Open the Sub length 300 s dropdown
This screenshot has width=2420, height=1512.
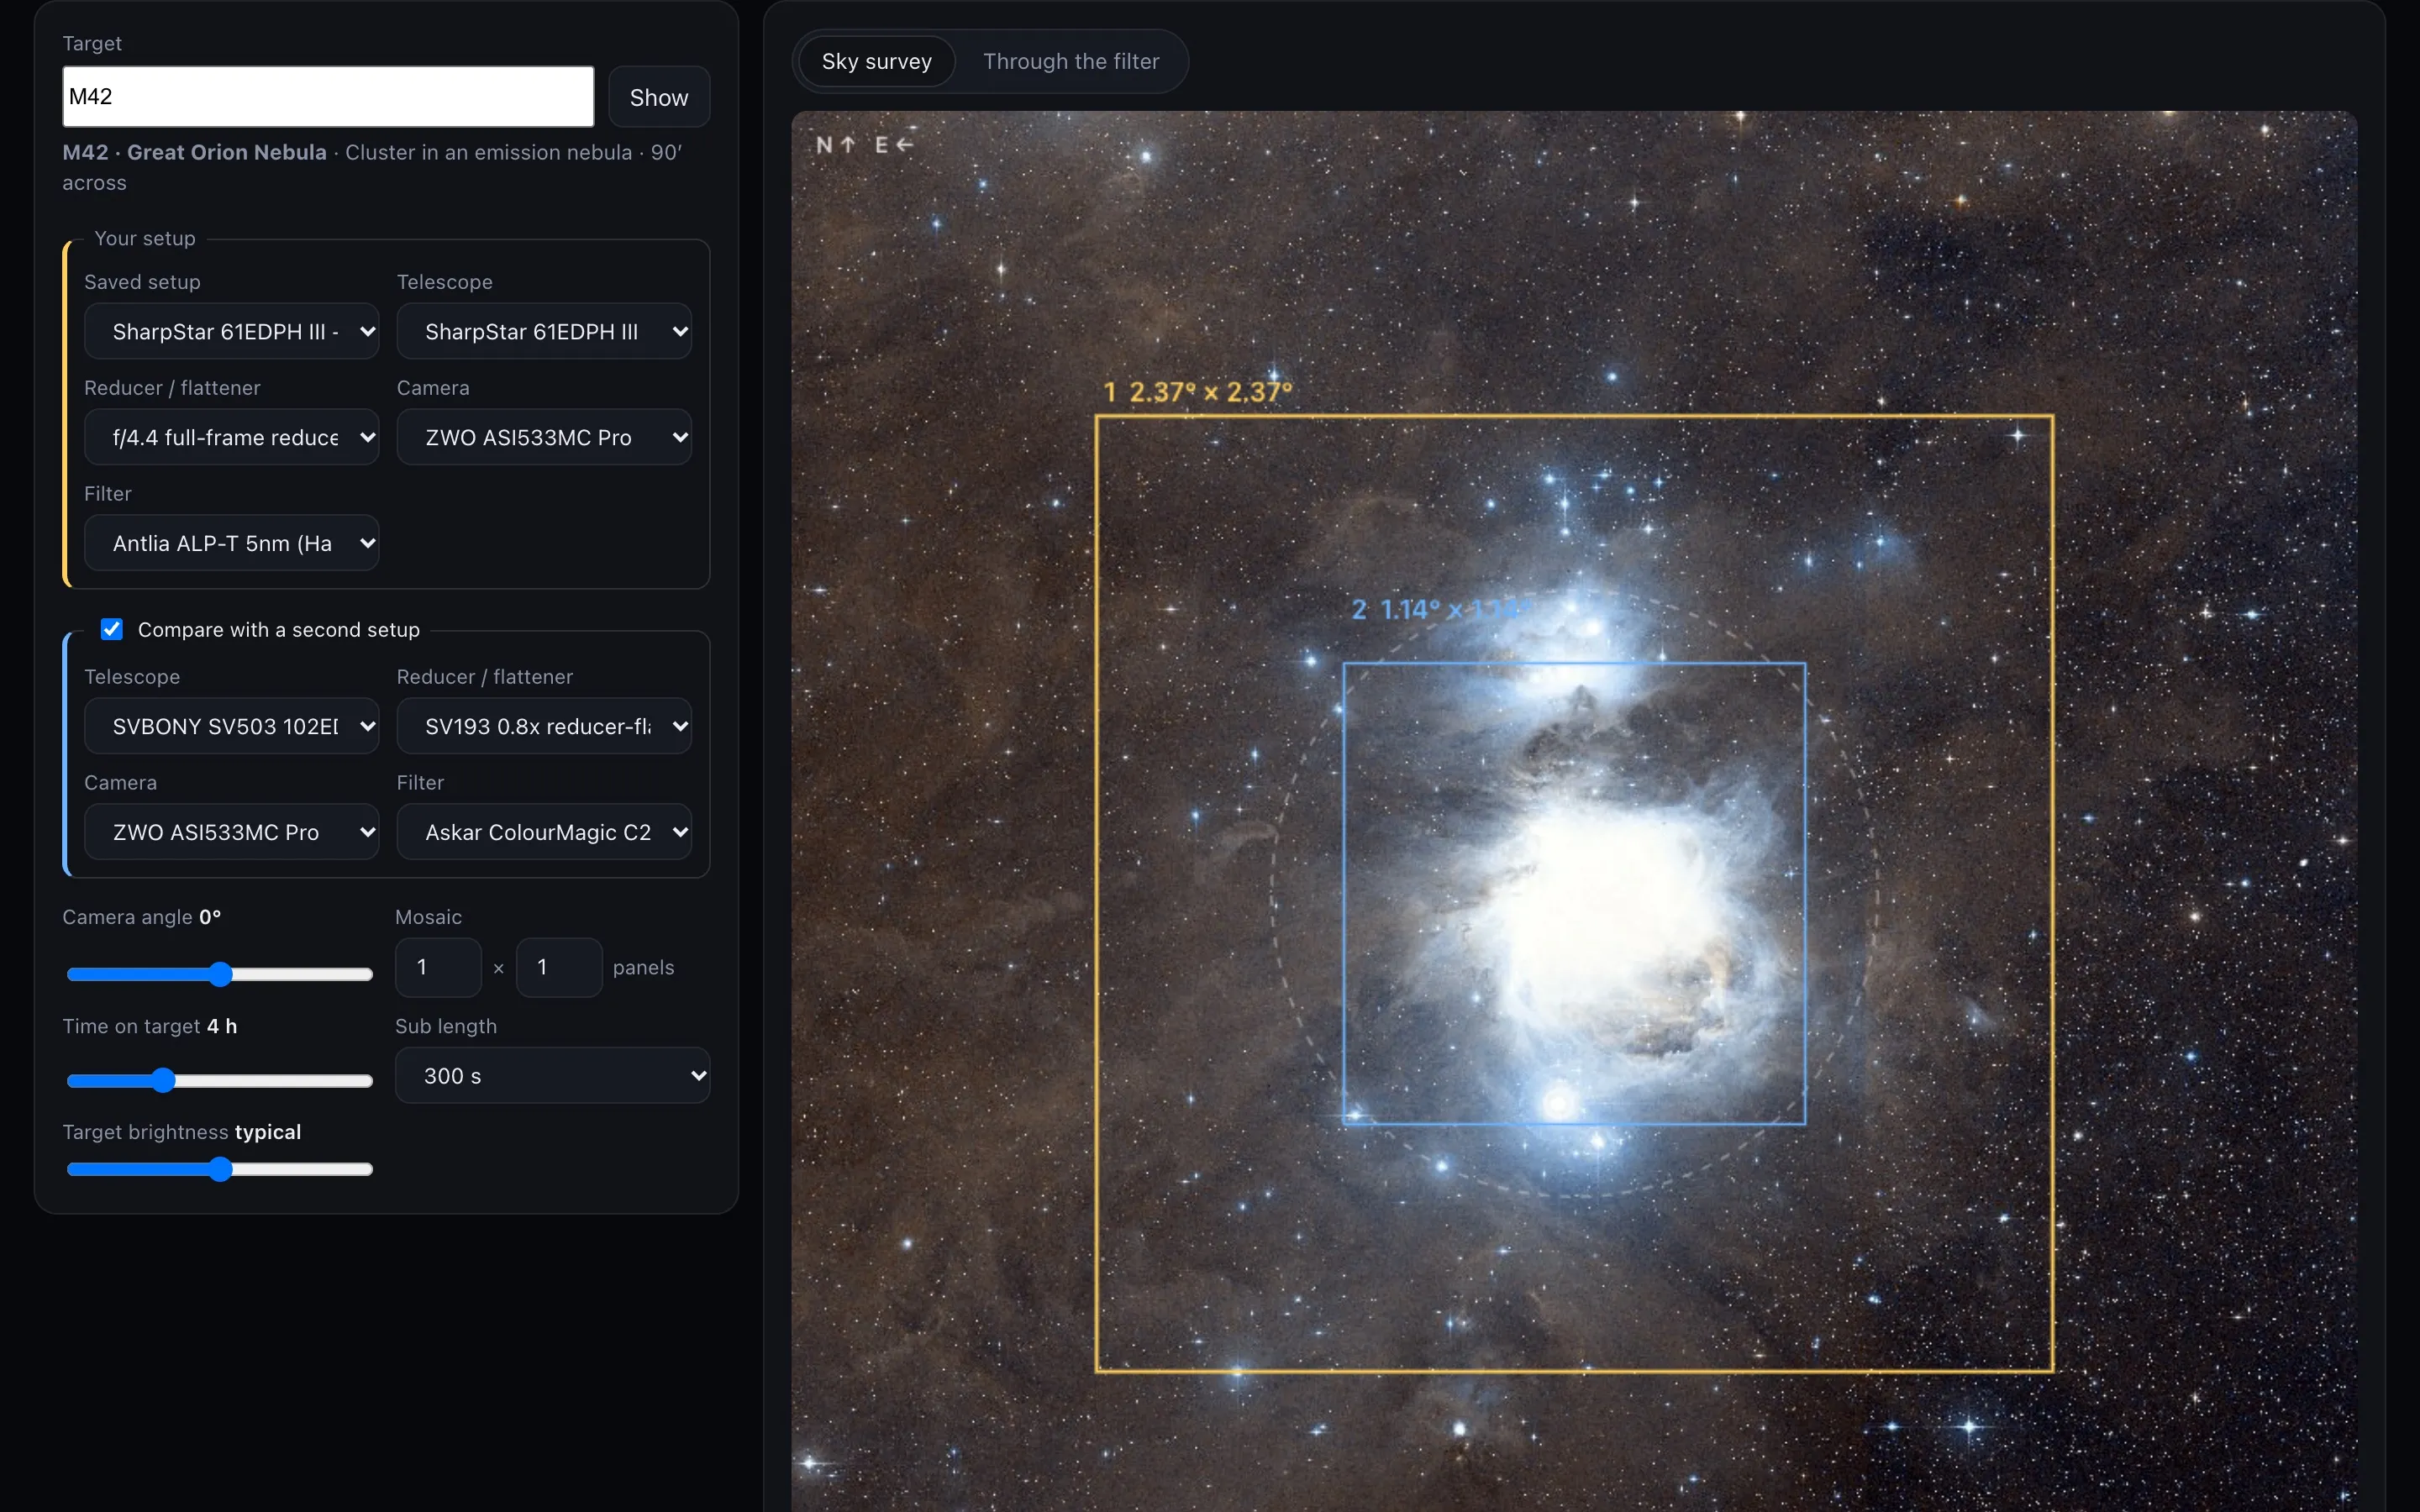pos(553,1076)
